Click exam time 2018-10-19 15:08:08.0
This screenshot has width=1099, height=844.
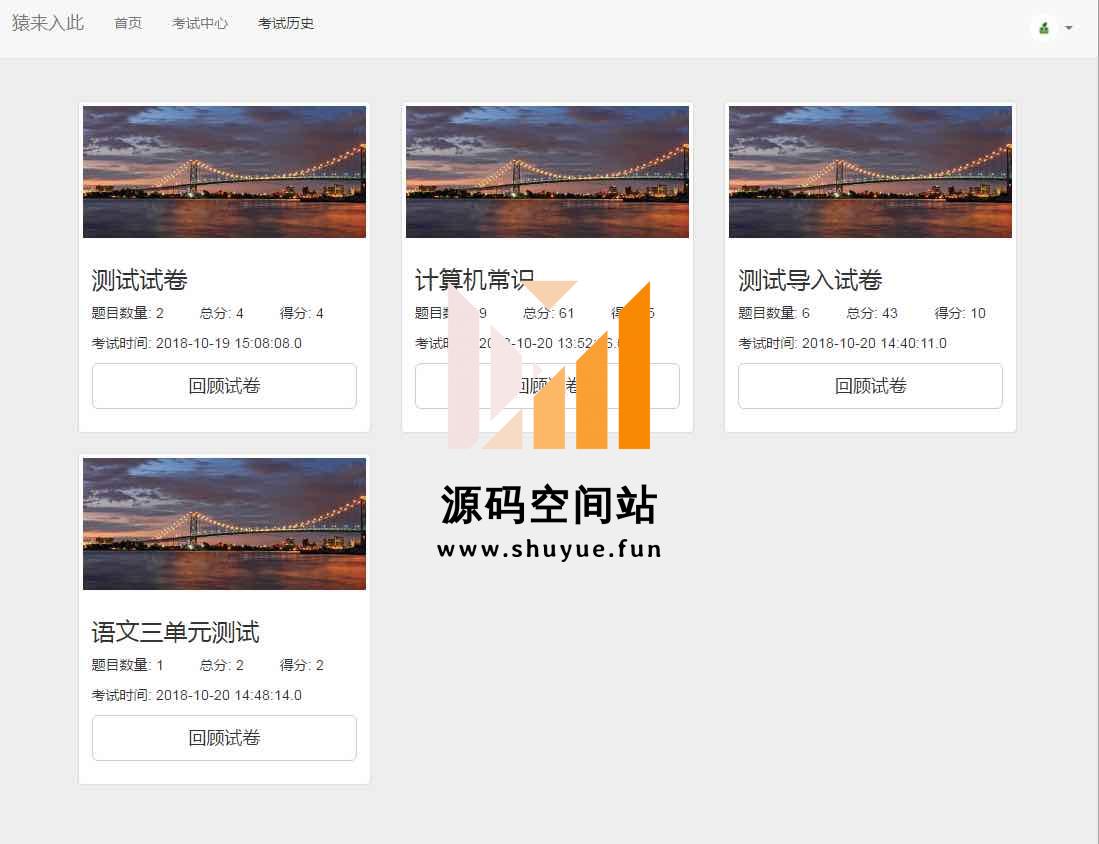pos(196,343)
